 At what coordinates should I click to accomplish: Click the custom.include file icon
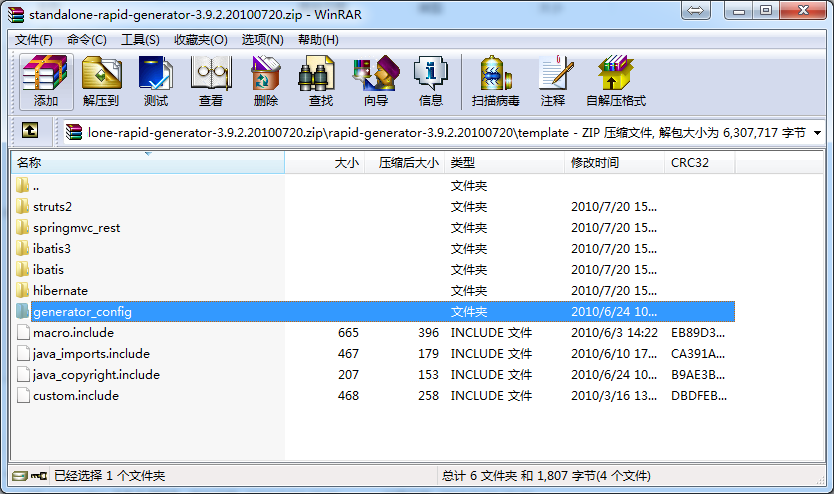point(23,396)
